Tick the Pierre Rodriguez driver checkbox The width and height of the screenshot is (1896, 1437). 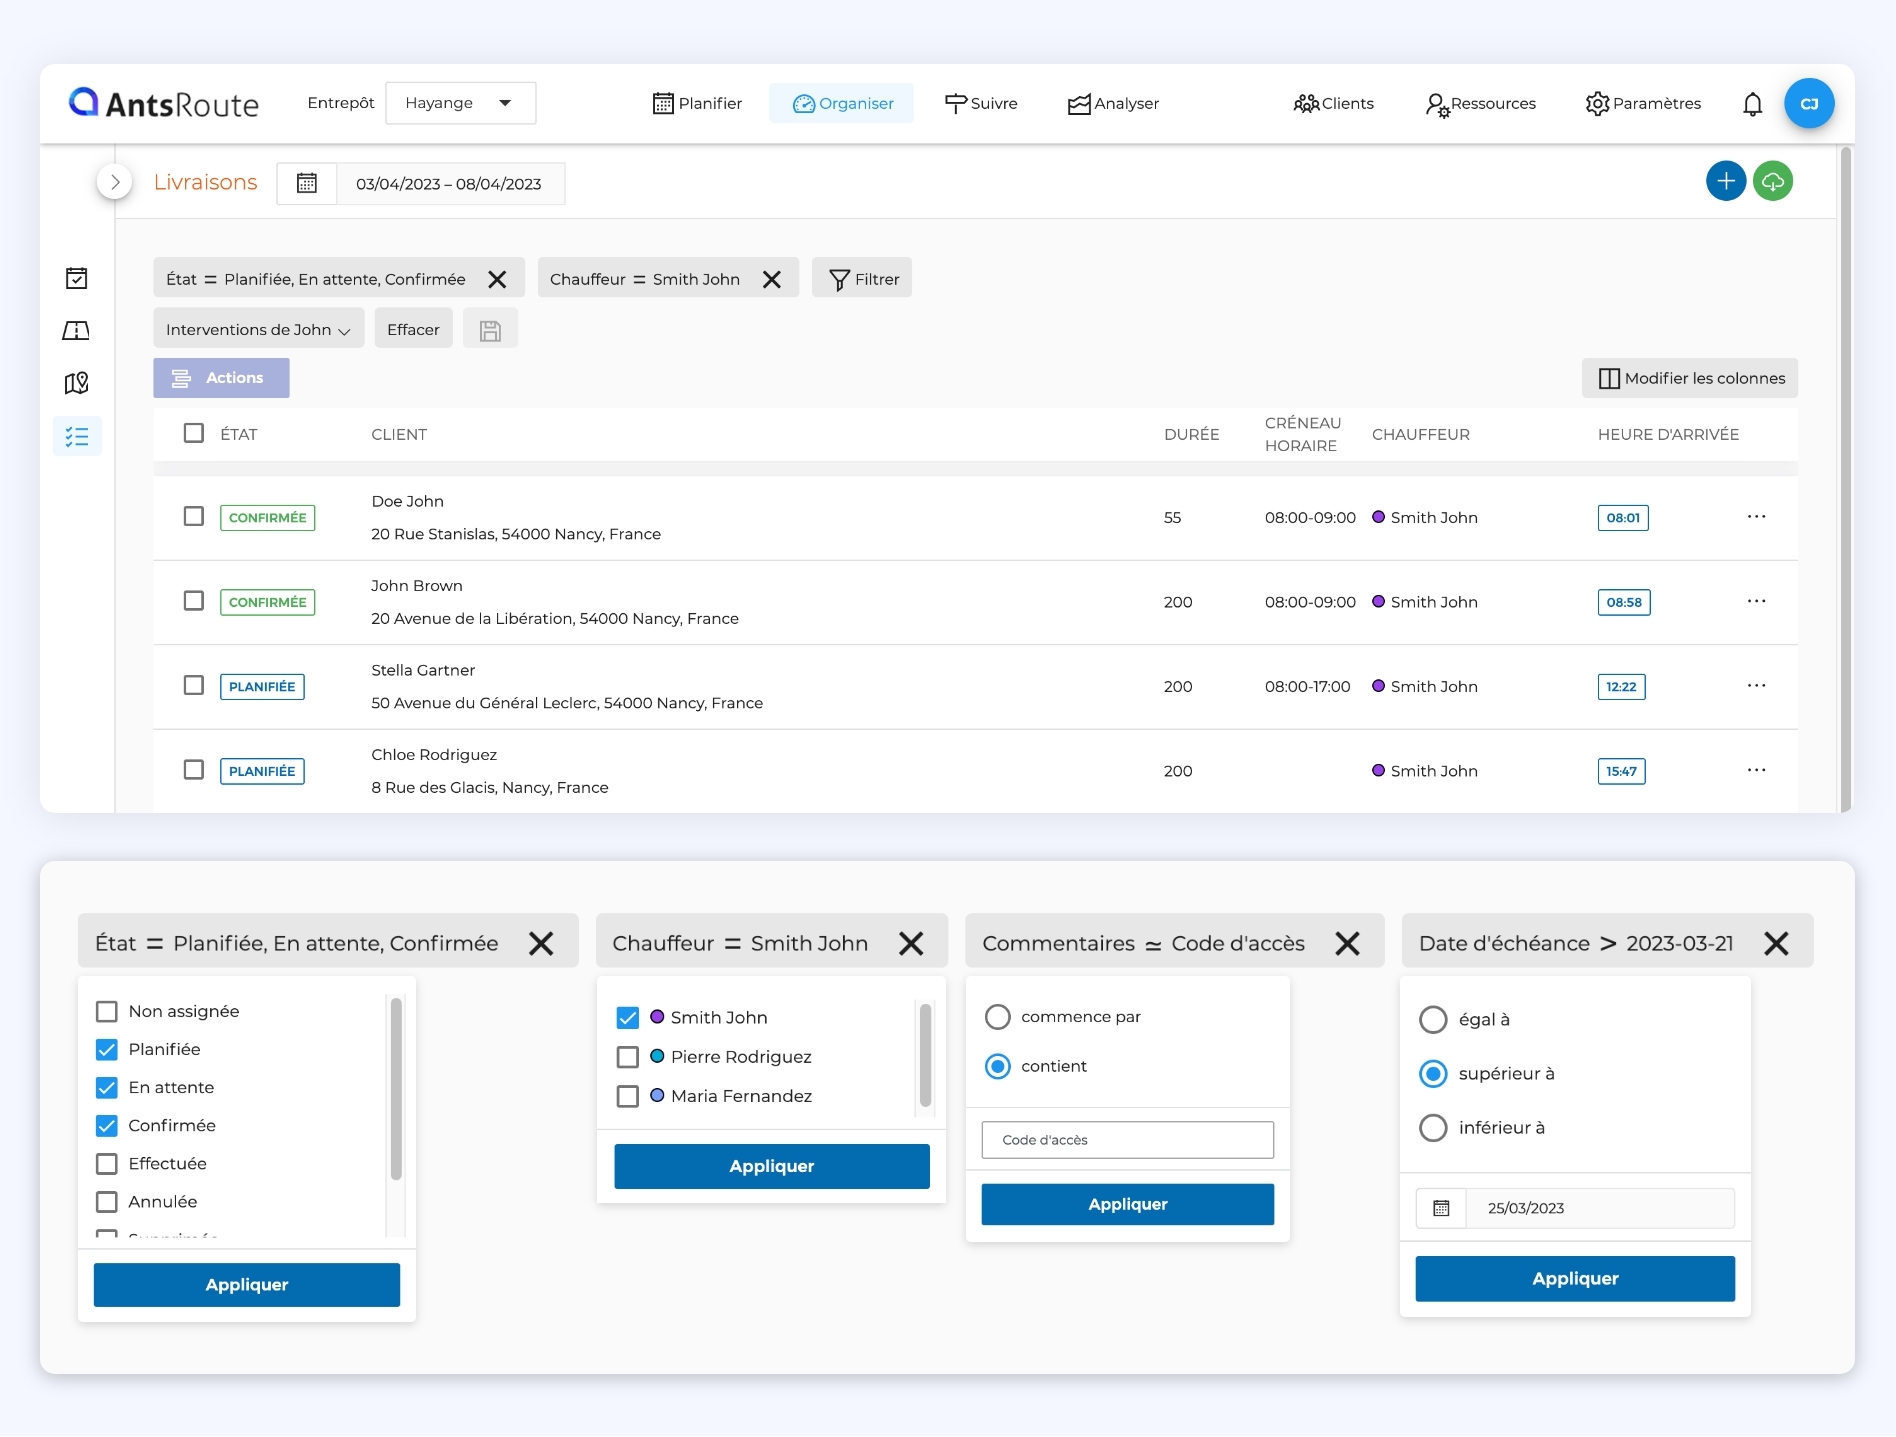pos(628,1057)
